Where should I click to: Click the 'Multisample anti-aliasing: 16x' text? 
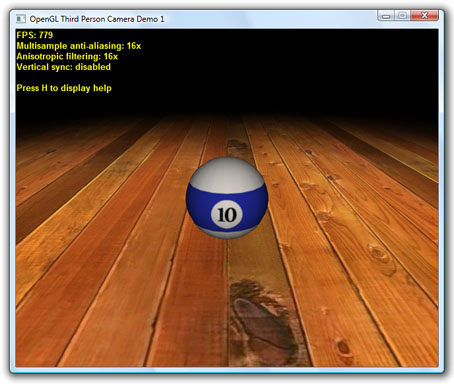(79, 46)
